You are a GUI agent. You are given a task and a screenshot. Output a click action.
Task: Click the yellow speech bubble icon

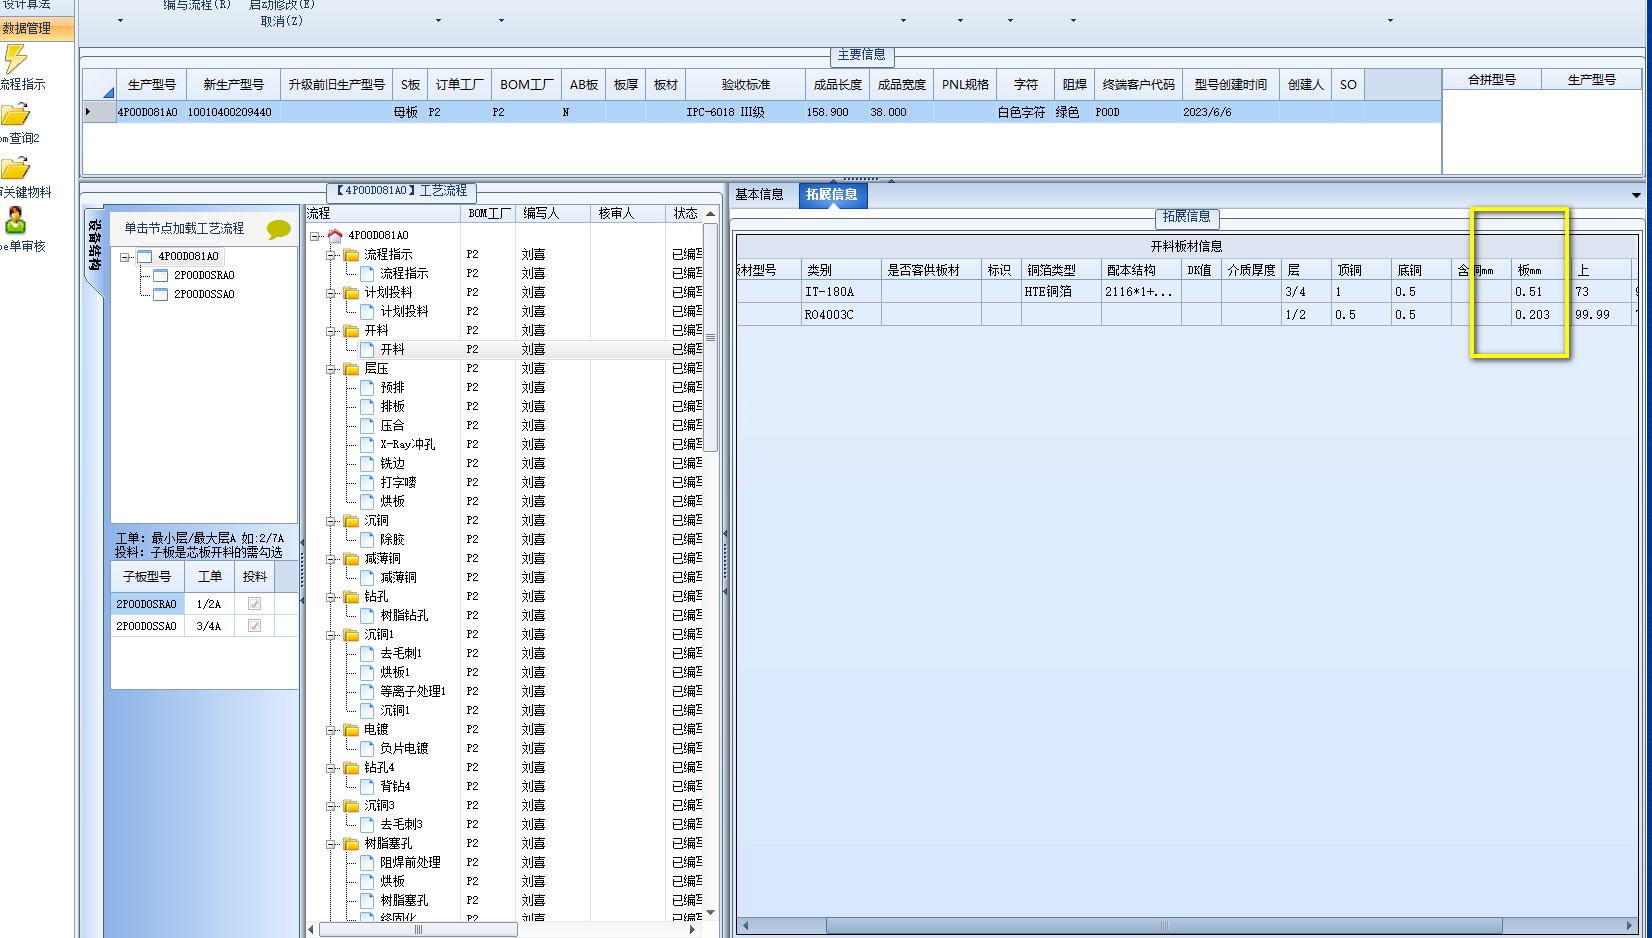click(x=279, y=229)
